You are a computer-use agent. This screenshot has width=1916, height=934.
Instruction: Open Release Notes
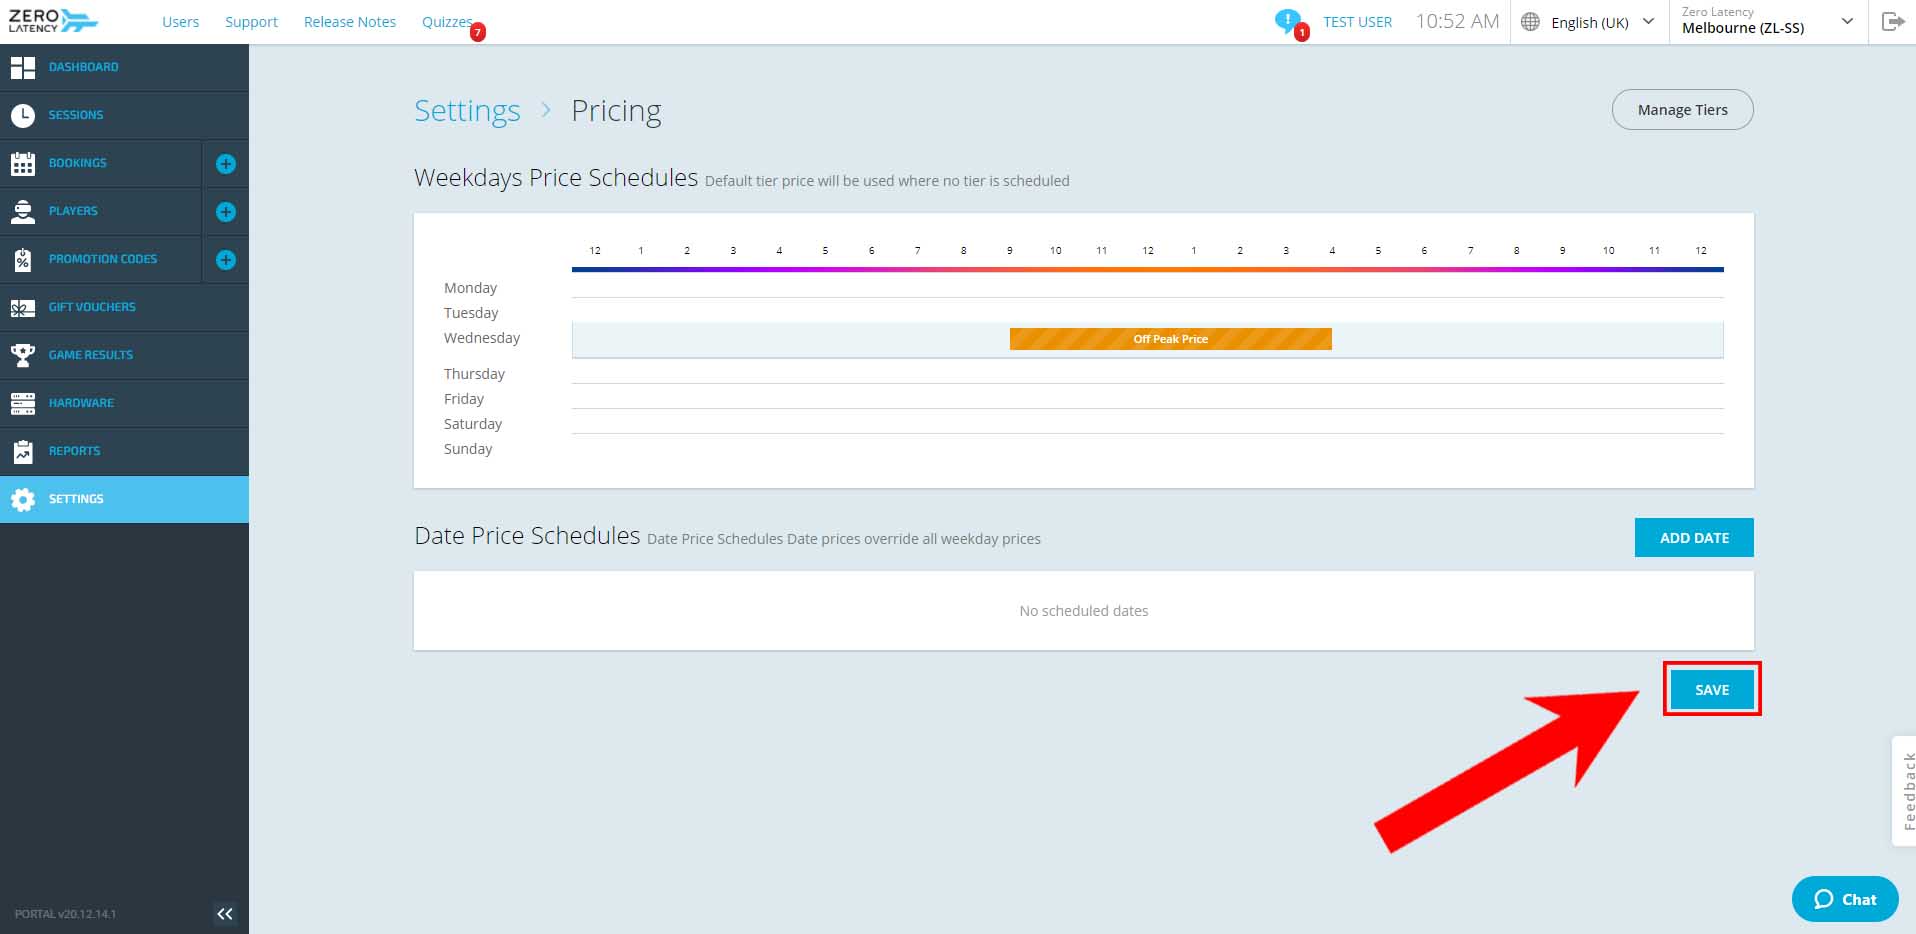pyautogui.click(x=350, y=22)
